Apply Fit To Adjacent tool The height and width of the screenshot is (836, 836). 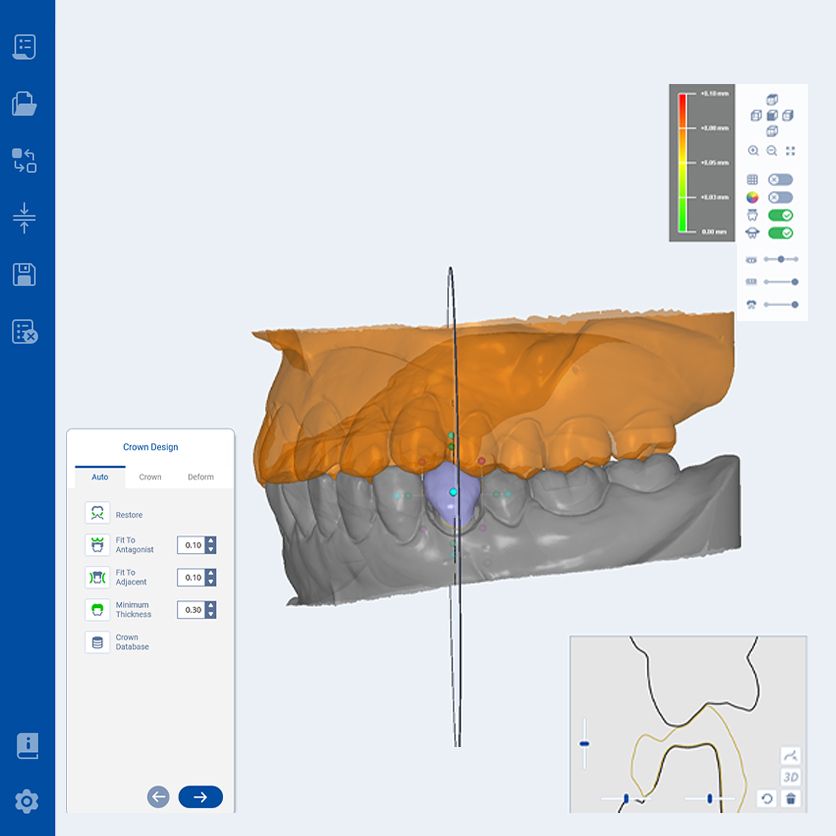[x=96, y=578]
